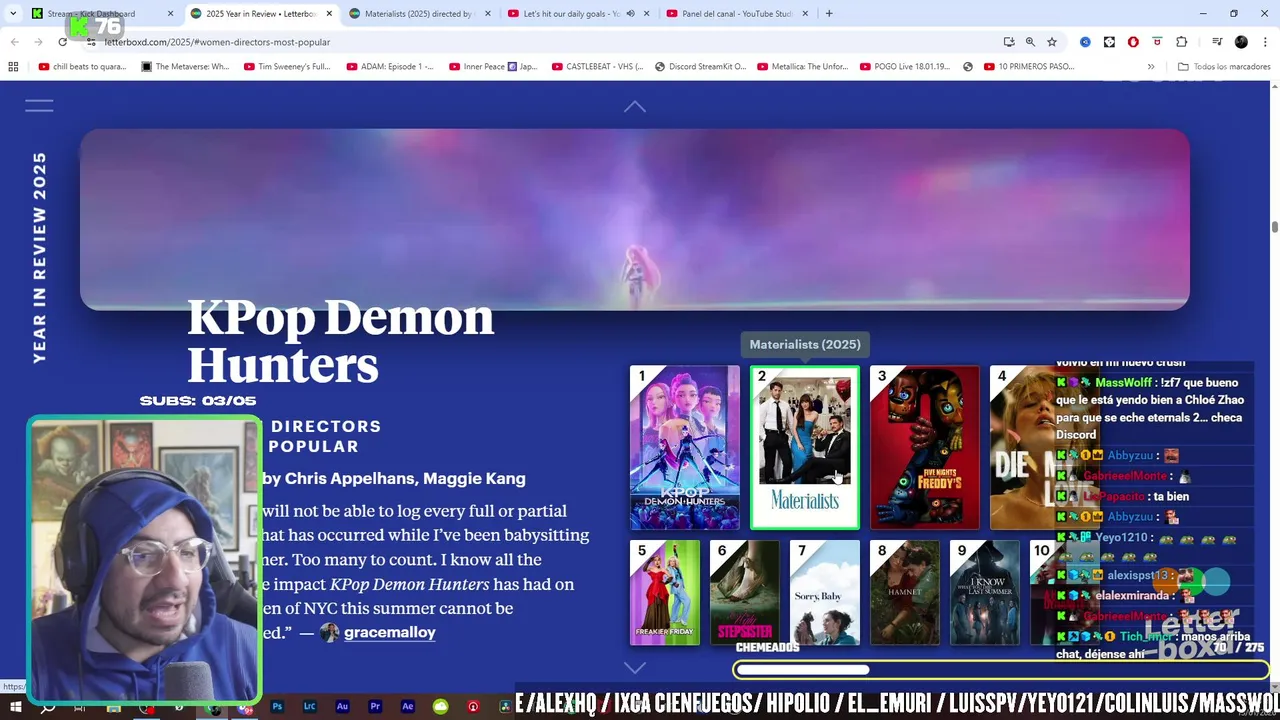Image resolution: width=1280 pixels, height=720 pixels.
Task: Open the Tim Sweeney's Full... bookmark
Action: tap(287, 67)
